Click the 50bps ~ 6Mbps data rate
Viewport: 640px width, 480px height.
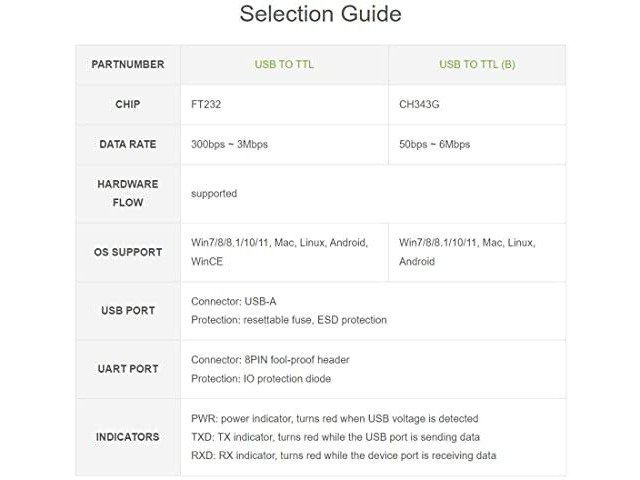[434, 144]
